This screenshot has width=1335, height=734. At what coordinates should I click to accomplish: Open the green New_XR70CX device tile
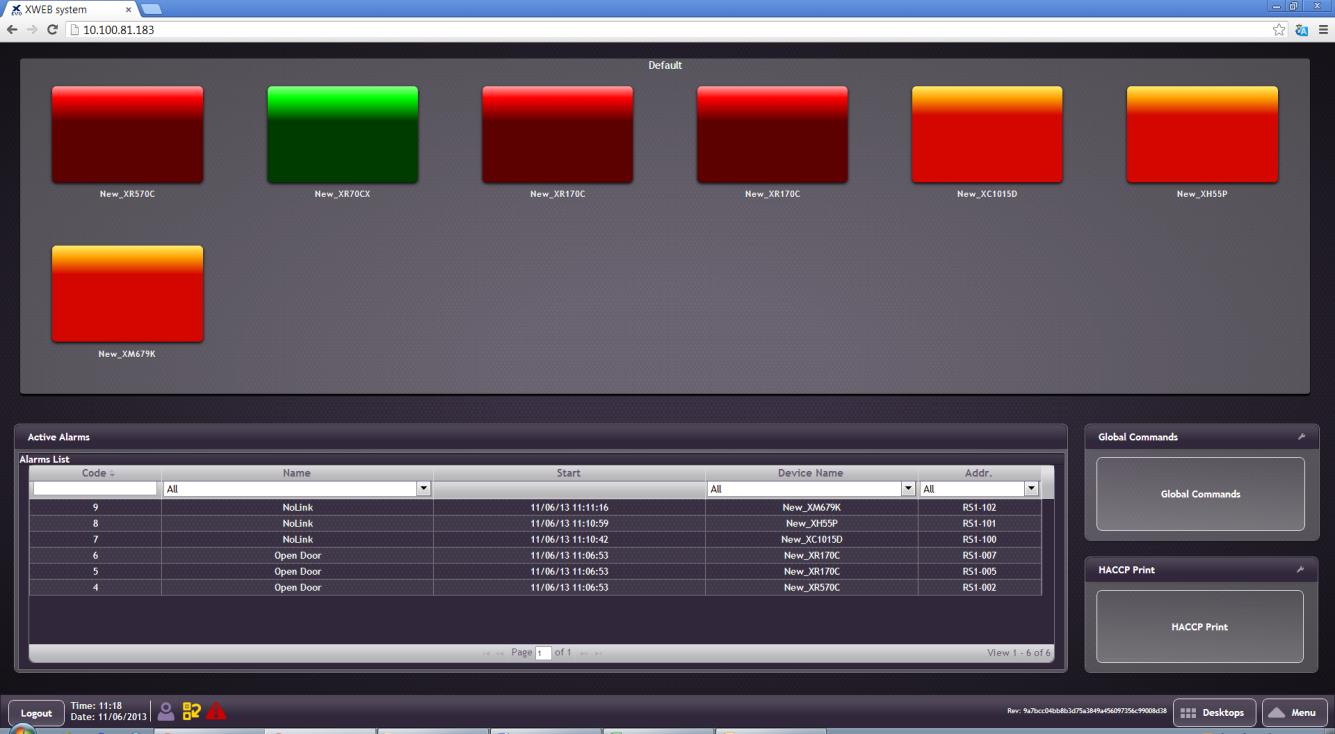(342, 134)
